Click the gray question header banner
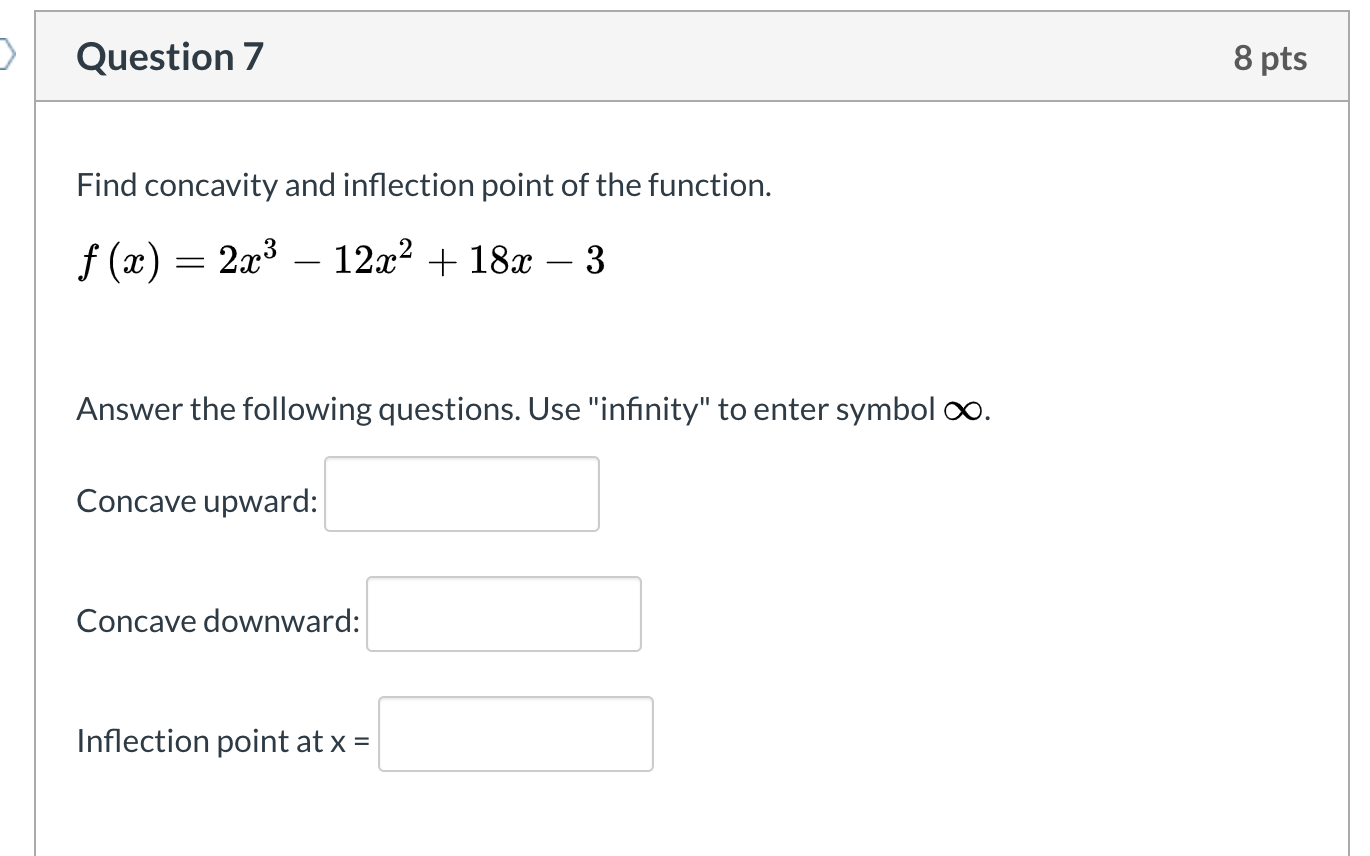This screenshot has height=856, width=1370. point(690,57)
